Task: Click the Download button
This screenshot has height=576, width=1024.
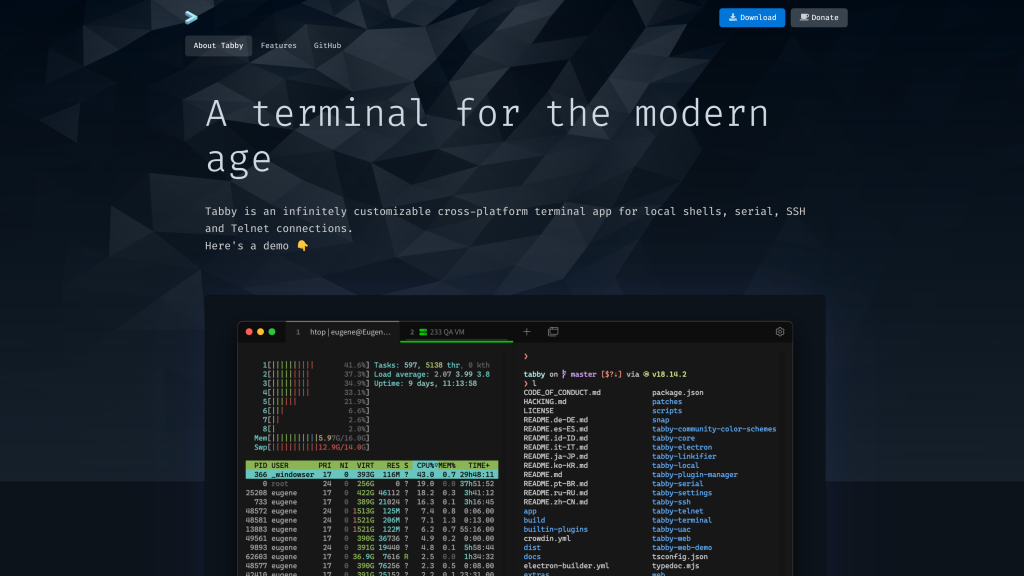Action: (752, 18)
